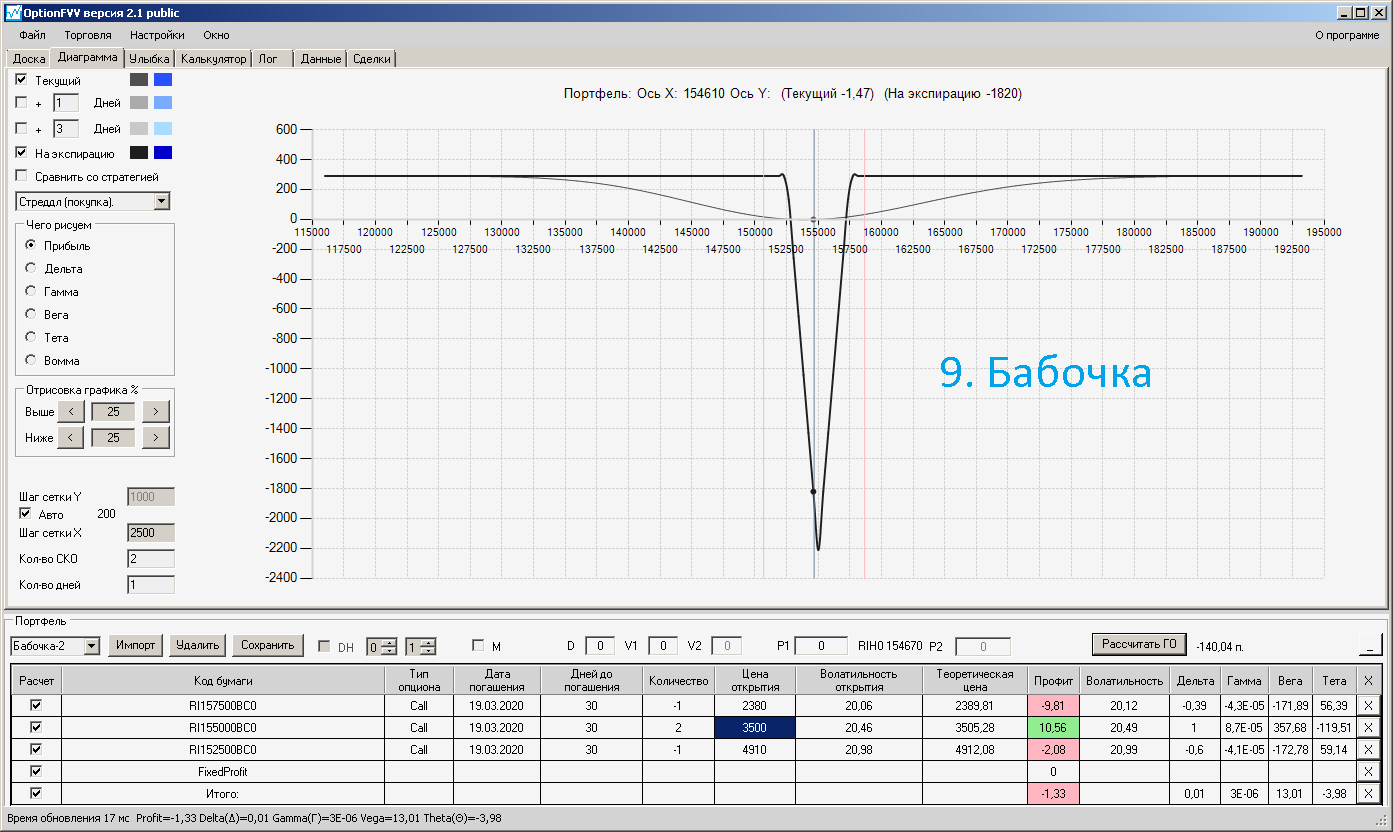Click the blue color swatch for 'Текущий'
The width and height of the screenshot is (1393, 832).
tap(163, 80)
